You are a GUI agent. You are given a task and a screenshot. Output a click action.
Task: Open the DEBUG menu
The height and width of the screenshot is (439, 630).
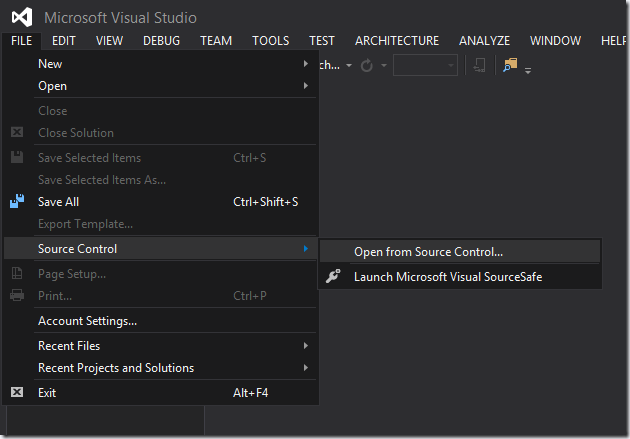tap(161, 41)
